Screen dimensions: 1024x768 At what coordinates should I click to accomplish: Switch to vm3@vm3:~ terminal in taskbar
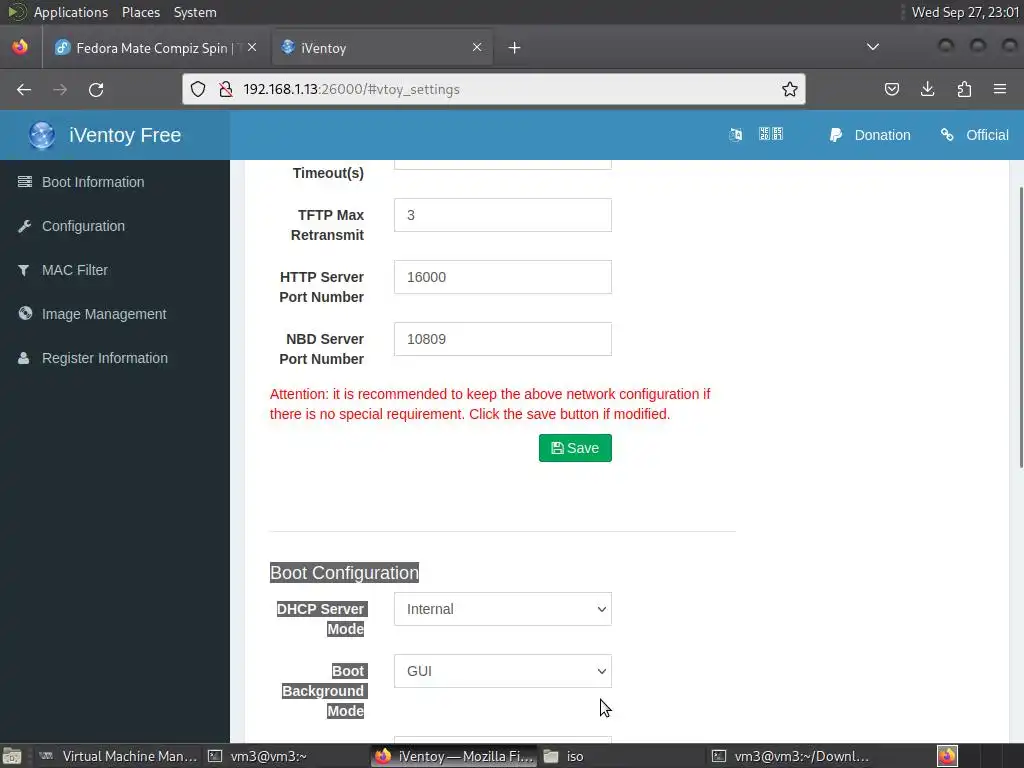(x=287, y=756)
